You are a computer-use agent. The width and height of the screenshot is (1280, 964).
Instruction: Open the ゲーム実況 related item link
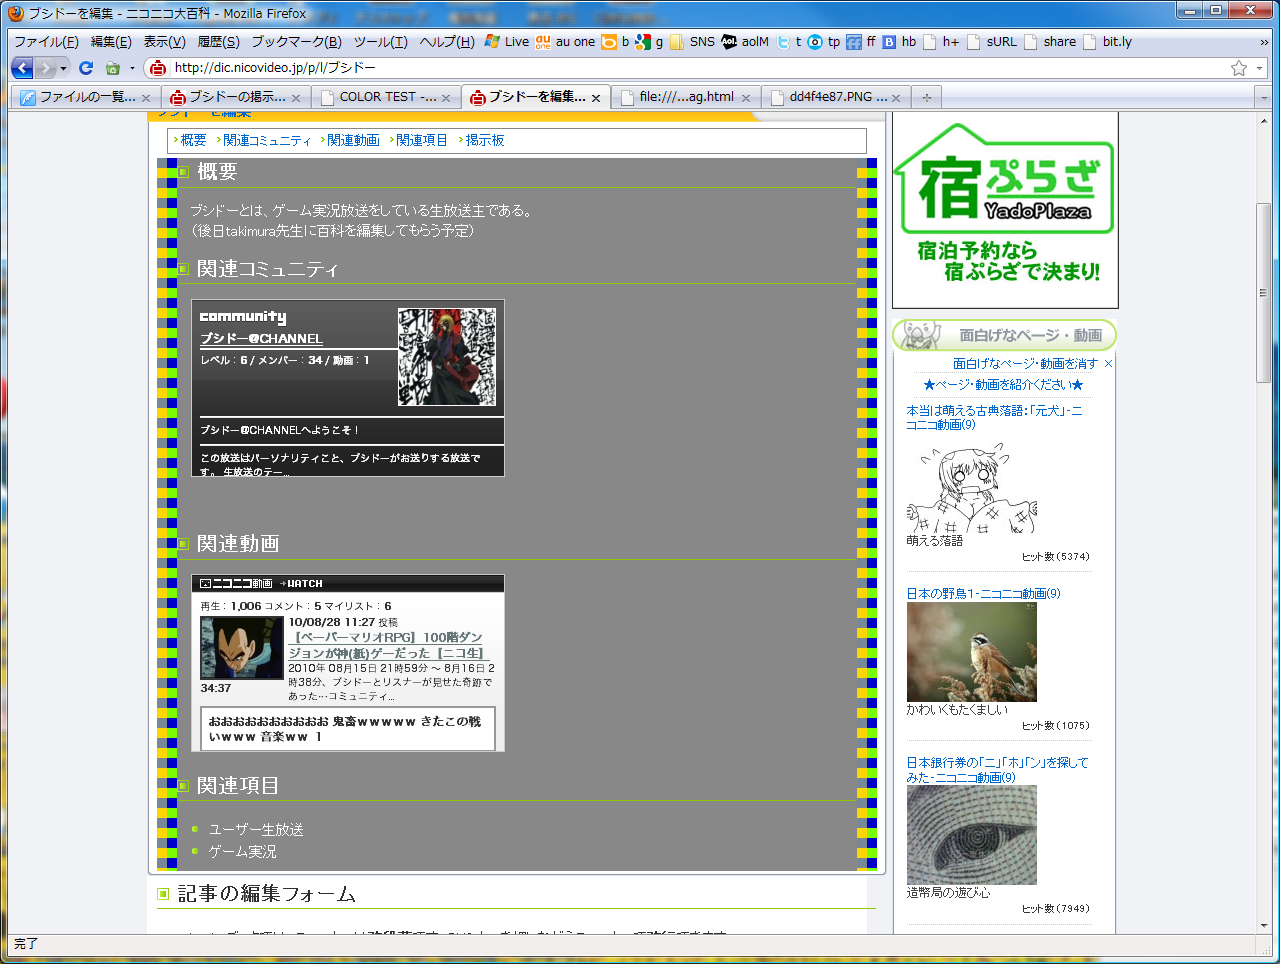tap(242, 852)
